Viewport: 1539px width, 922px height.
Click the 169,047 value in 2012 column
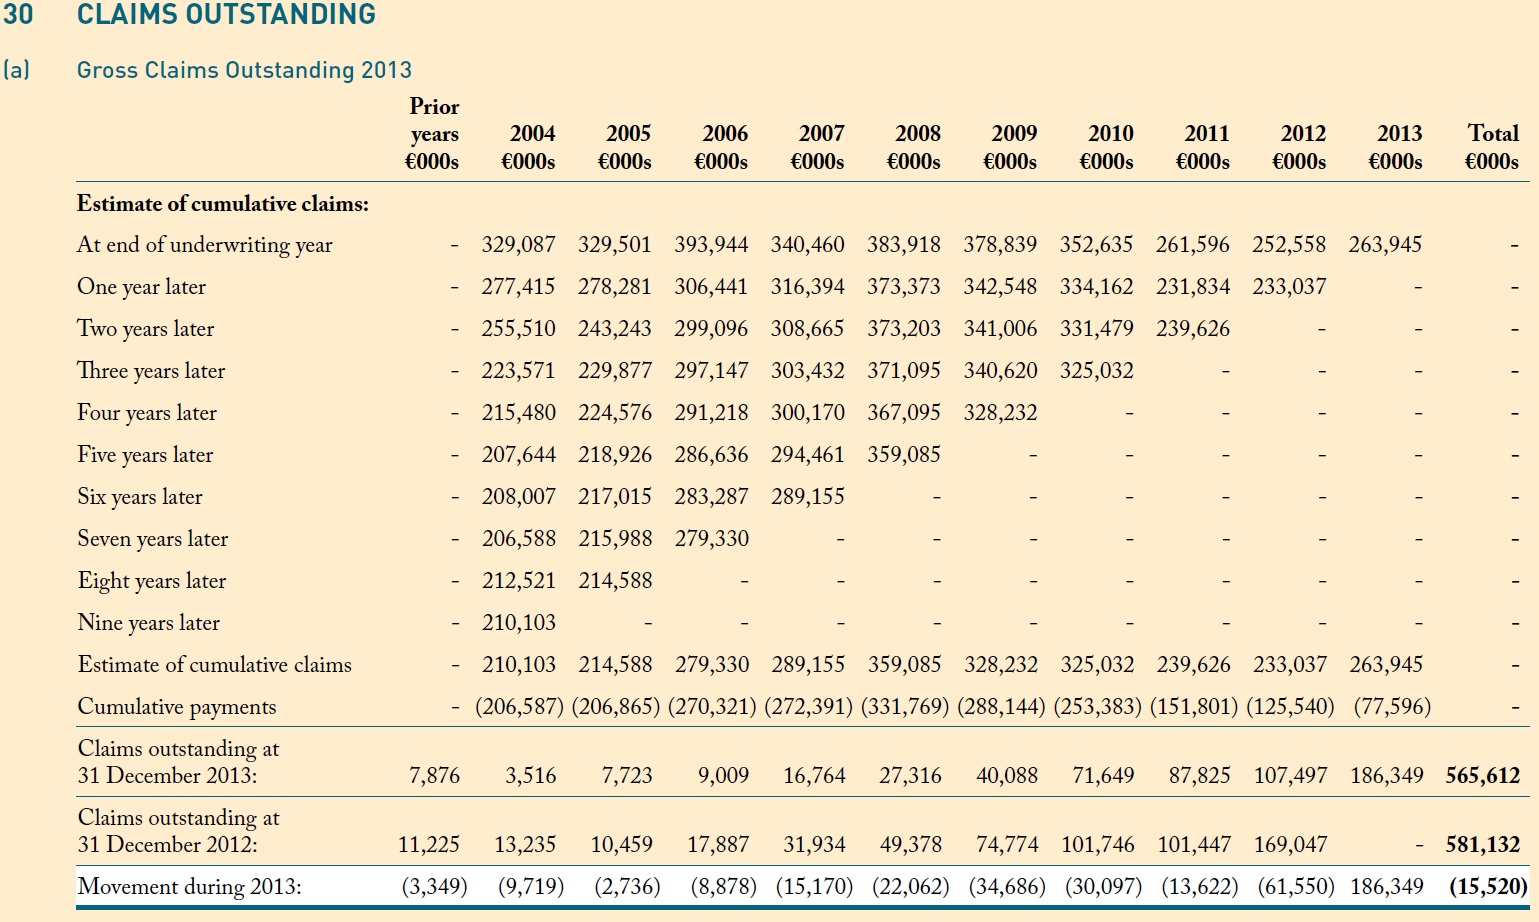point(1290,845)
